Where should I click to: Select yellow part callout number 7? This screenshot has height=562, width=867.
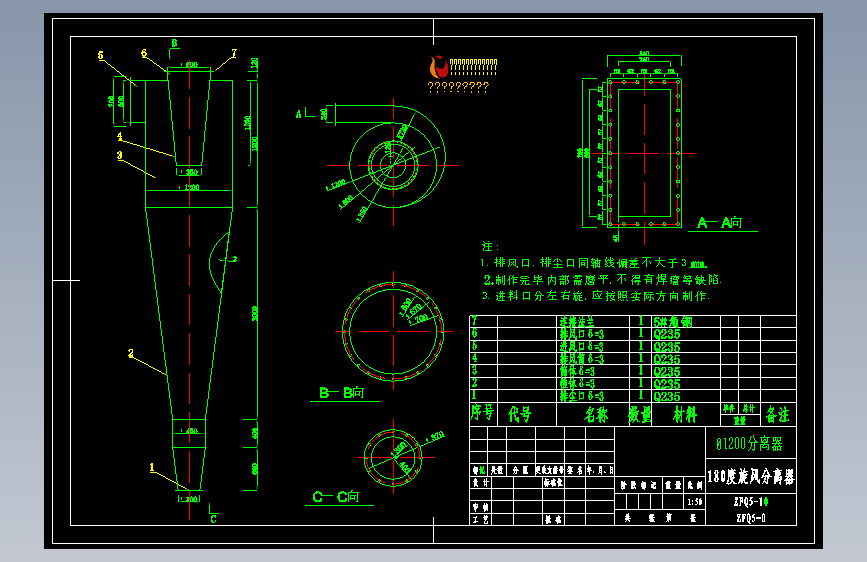[x=234, y=53]
